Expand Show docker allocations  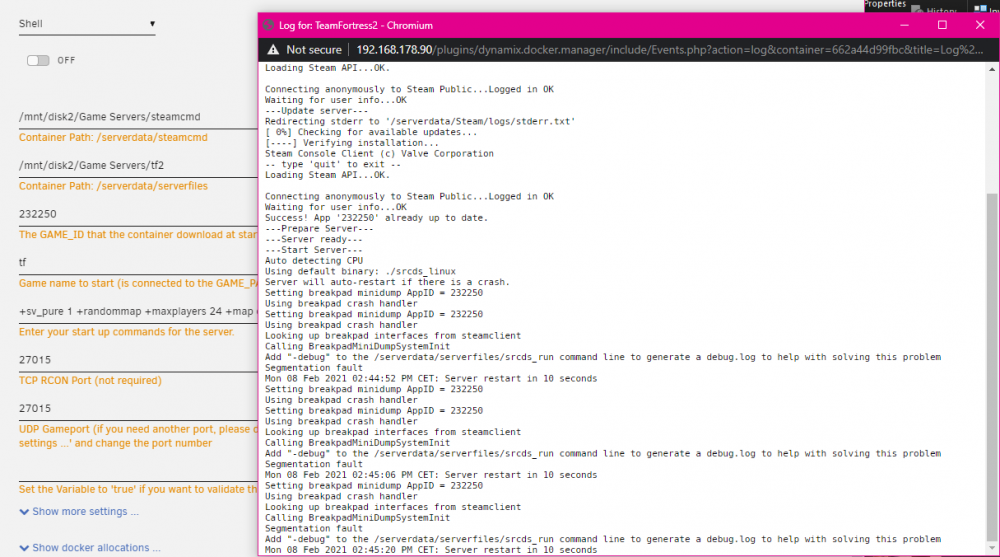click(x=90, y=548)
